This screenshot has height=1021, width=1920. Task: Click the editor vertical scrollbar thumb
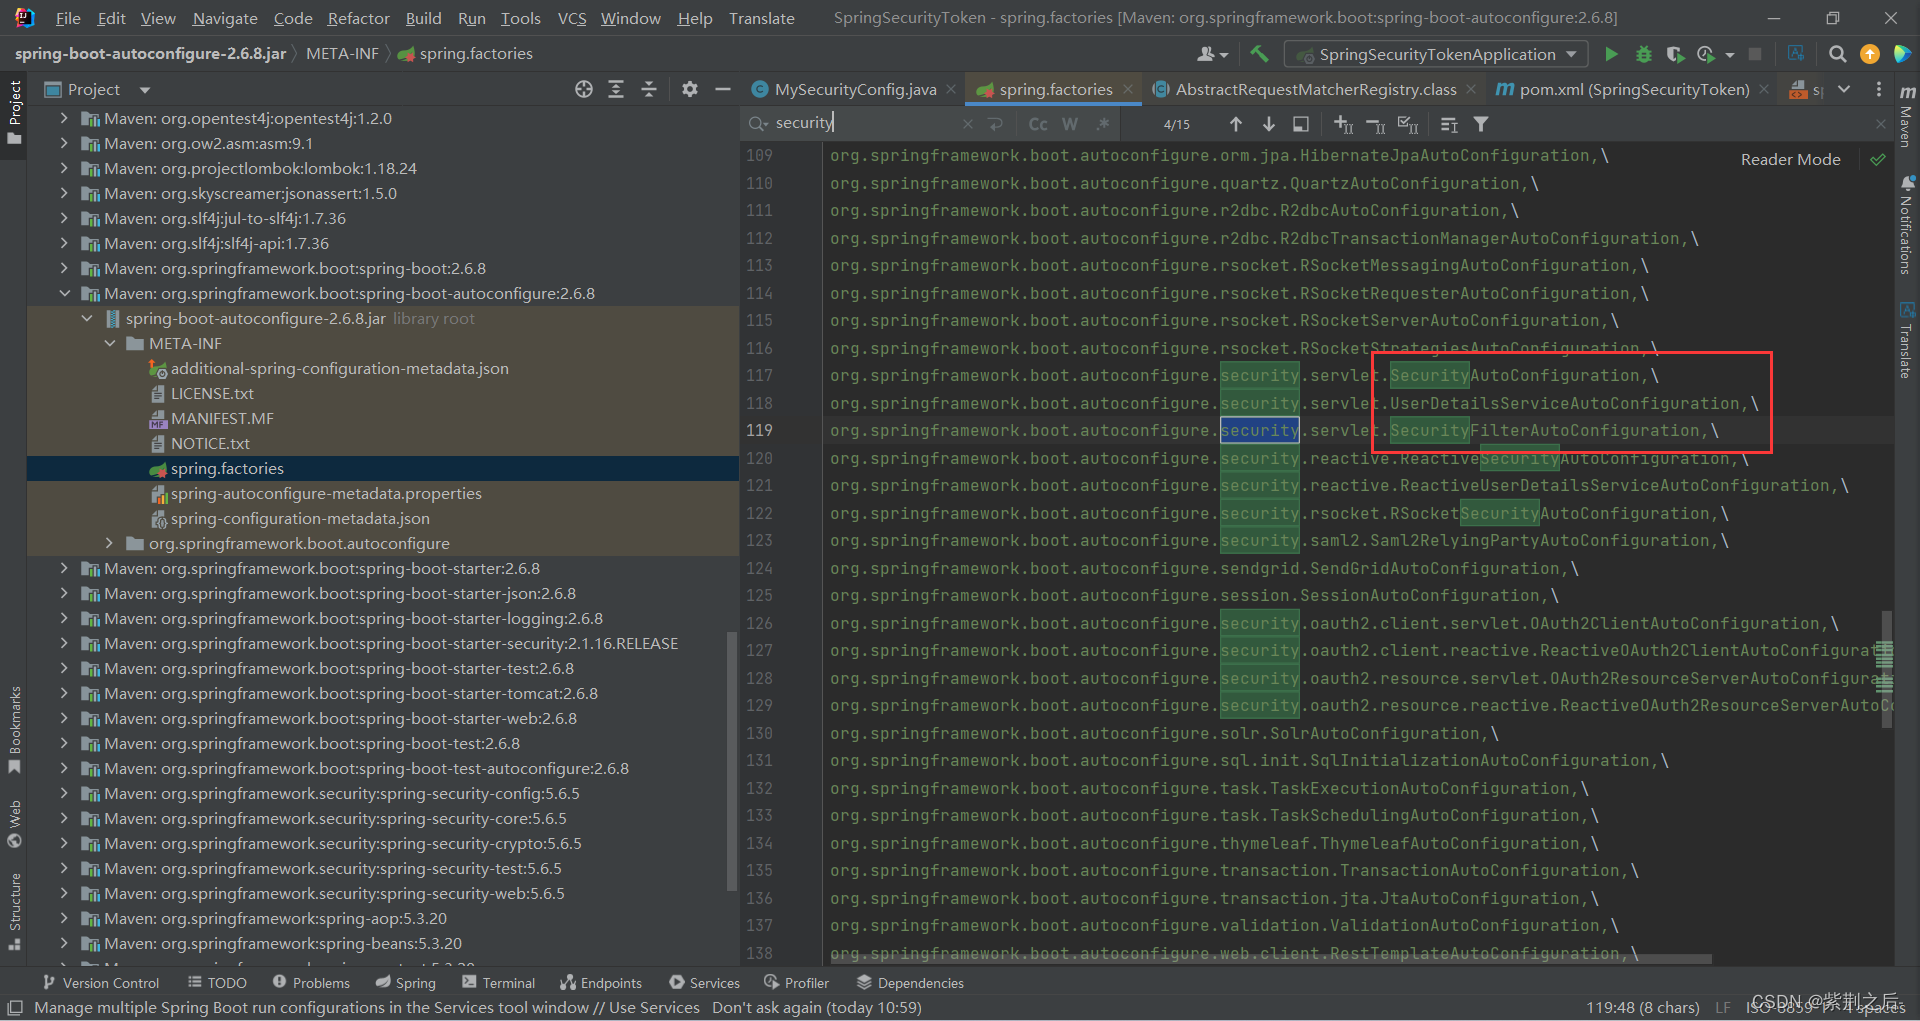(1886, 670)
